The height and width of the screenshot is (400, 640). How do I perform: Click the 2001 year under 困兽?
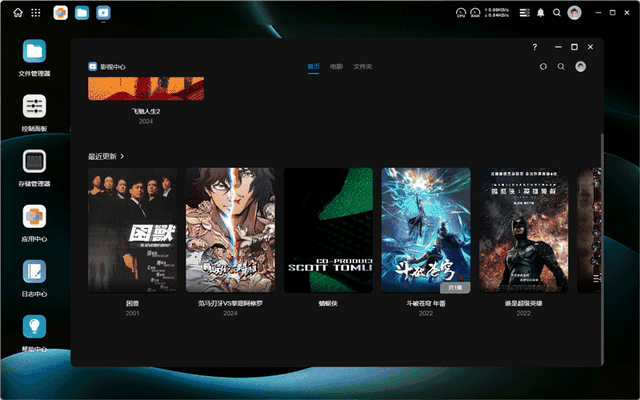[x=133, y=313]
